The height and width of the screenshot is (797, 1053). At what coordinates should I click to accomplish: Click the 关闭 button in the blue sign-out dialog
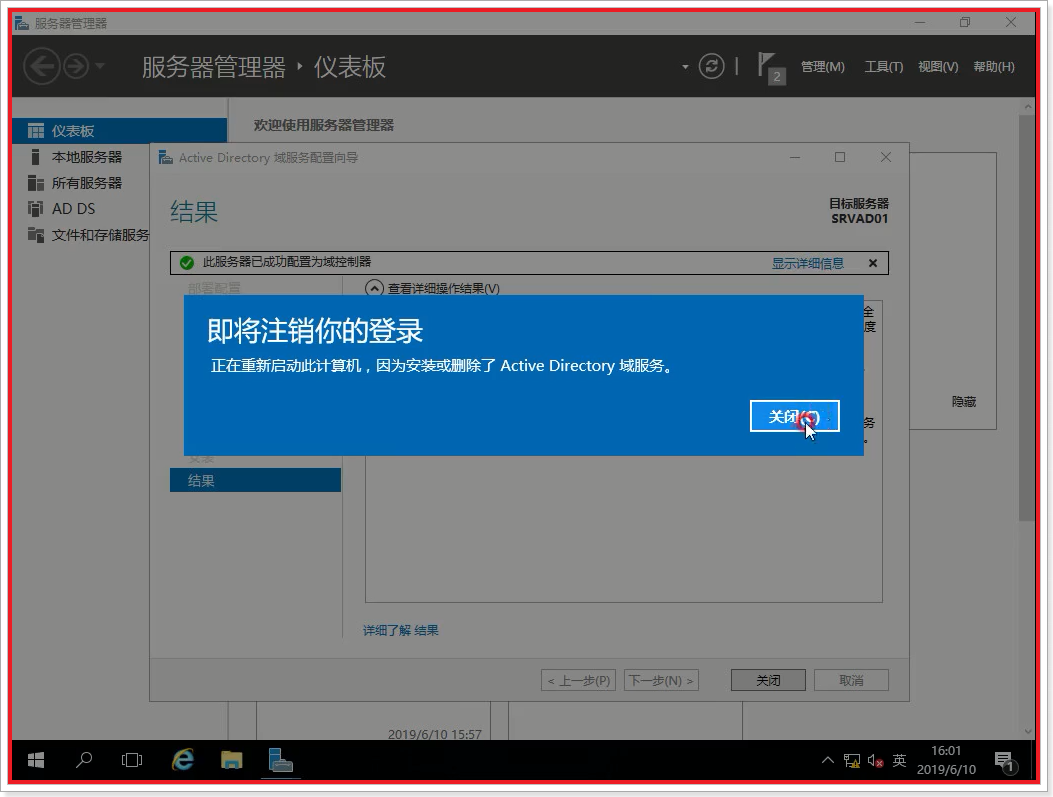794,416
